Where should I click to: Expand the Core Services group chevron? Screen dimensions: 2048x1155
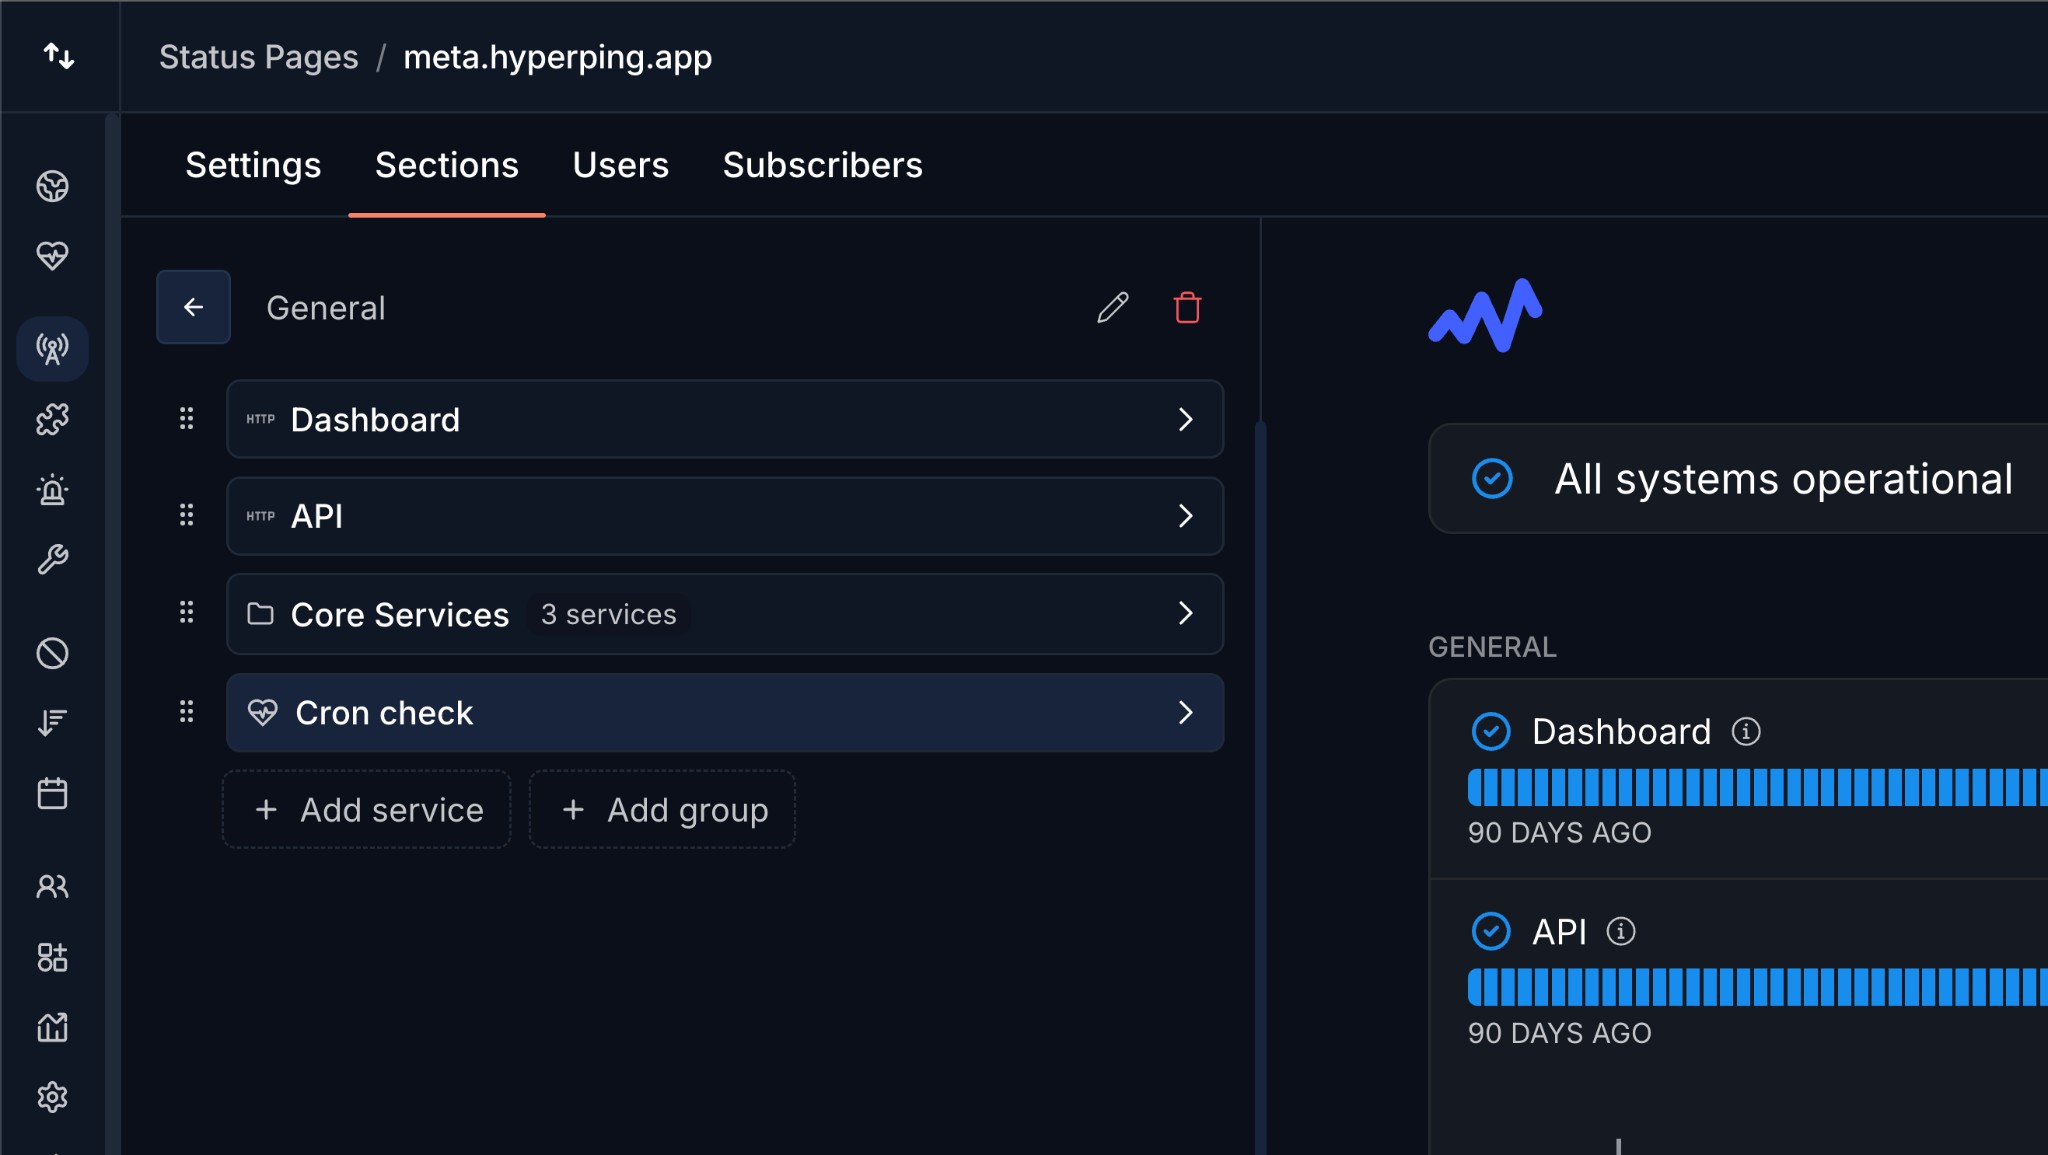tap(1185, 613)
